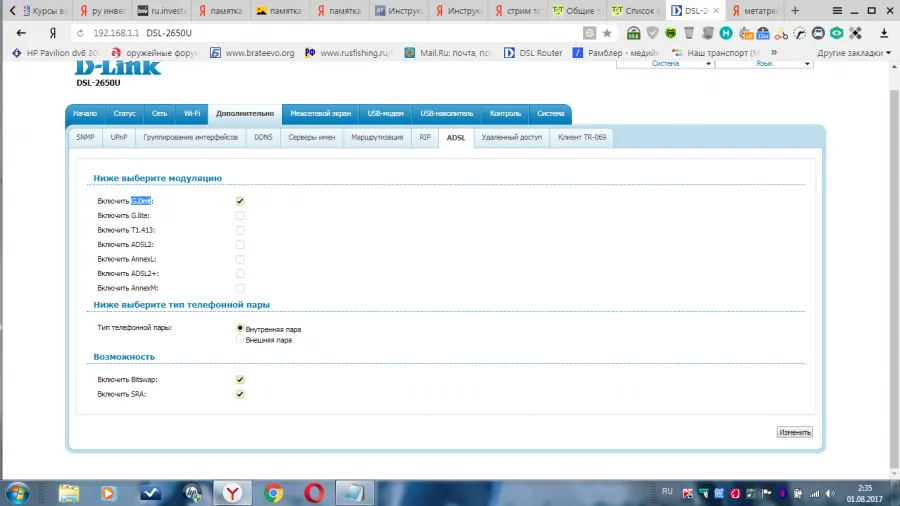This screenshot has height=506, width=900.
Task: Reload the router page
Action: point(80,33)
